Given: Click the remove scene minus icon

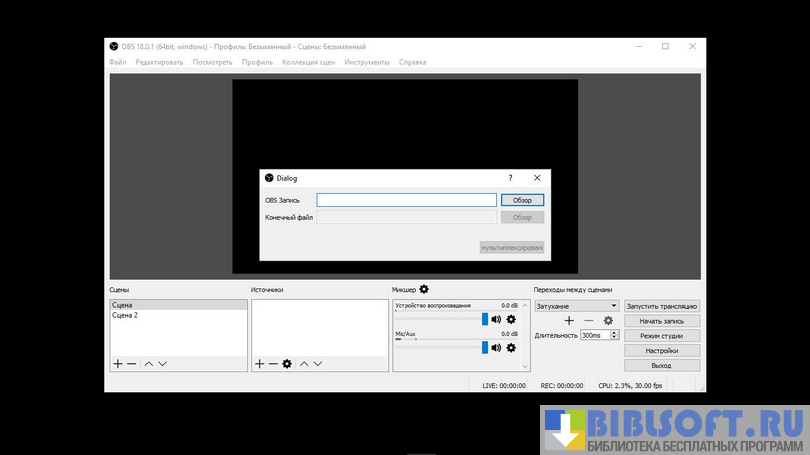Looking at the screenshot, I should [131, 364].
